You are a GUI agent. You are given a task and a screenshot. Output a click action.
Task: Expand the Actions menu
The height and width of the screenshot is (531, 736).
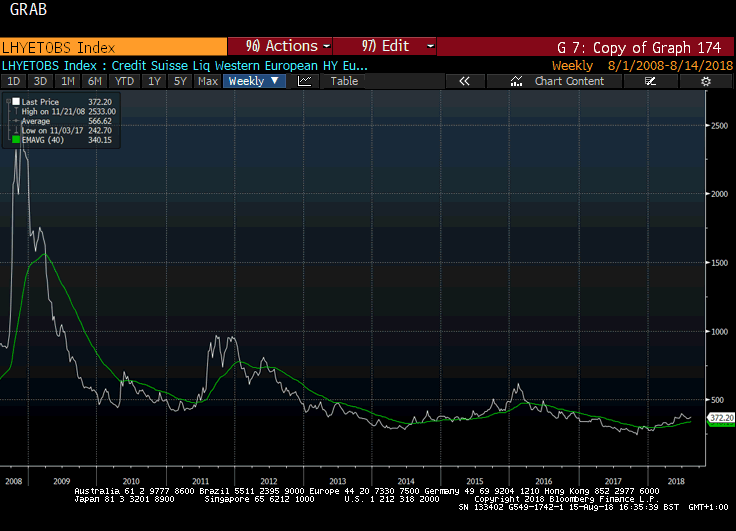[279, 46]
